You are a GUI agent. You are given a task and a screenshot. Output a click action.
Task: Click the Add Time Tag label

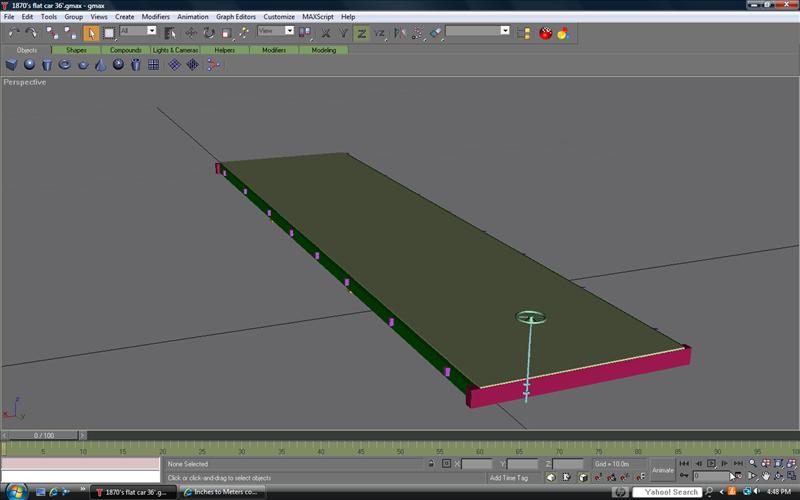(x=509, y=478)
